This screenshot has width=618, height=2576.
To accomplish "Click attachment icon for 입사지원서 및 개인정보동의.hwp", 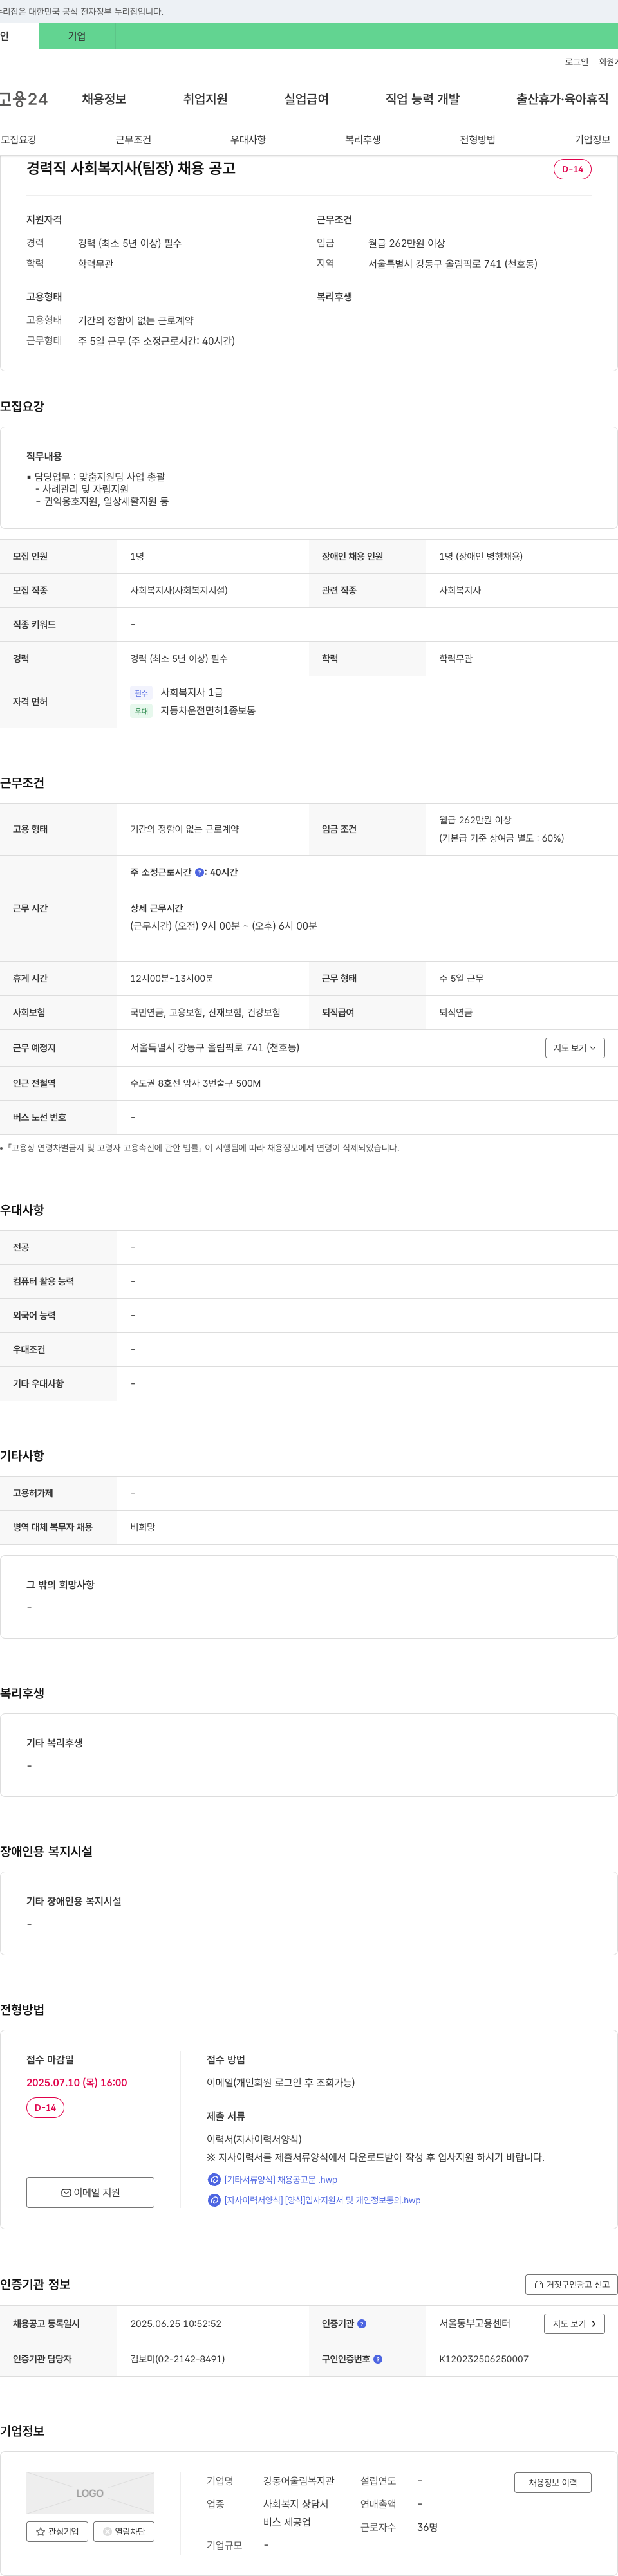I will (x=214, y=2200).
